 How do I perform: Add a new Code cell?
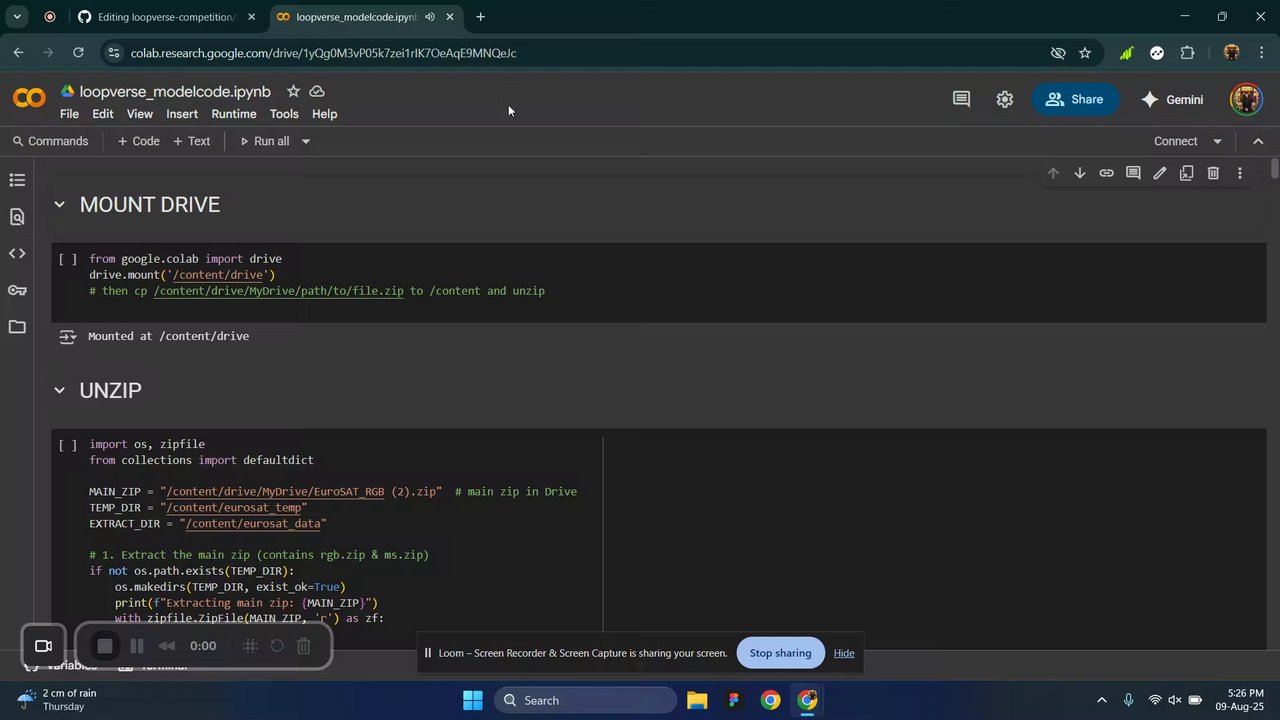pyautogui.click(x=138, y=141)
